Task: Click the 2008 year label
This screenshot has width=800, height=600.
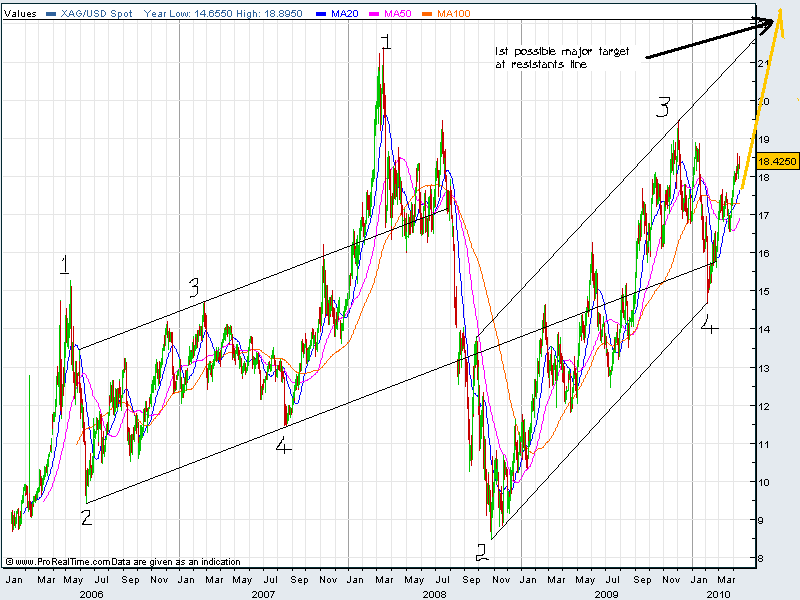Action: [434, 594]
